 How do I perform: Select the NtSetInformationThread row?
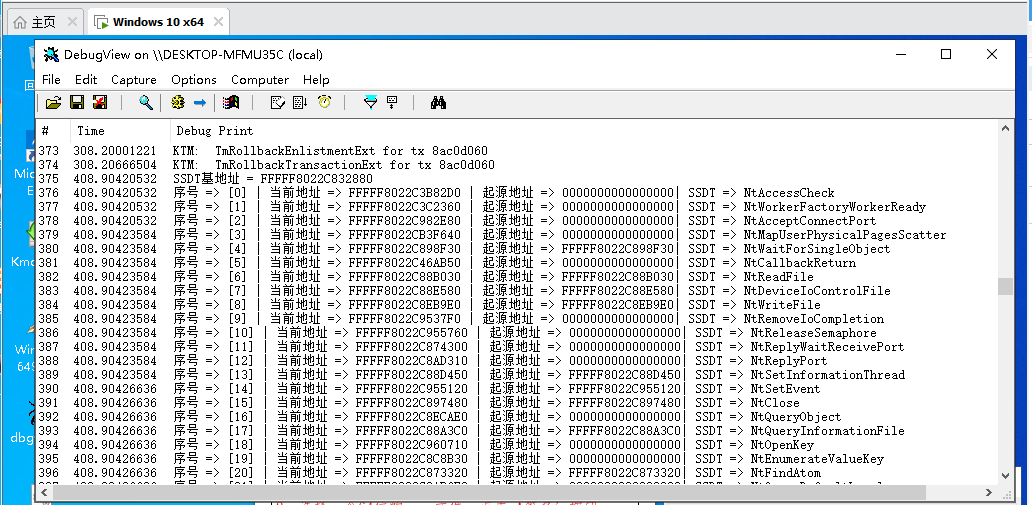(x=517, y=375)
